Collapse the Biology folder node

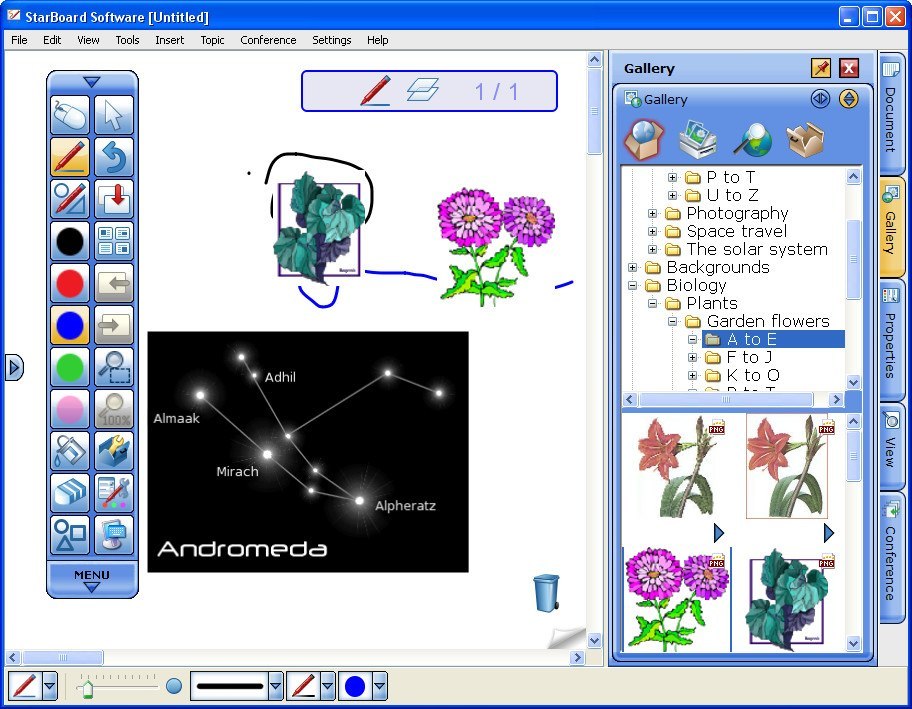[x=632, y=286]
